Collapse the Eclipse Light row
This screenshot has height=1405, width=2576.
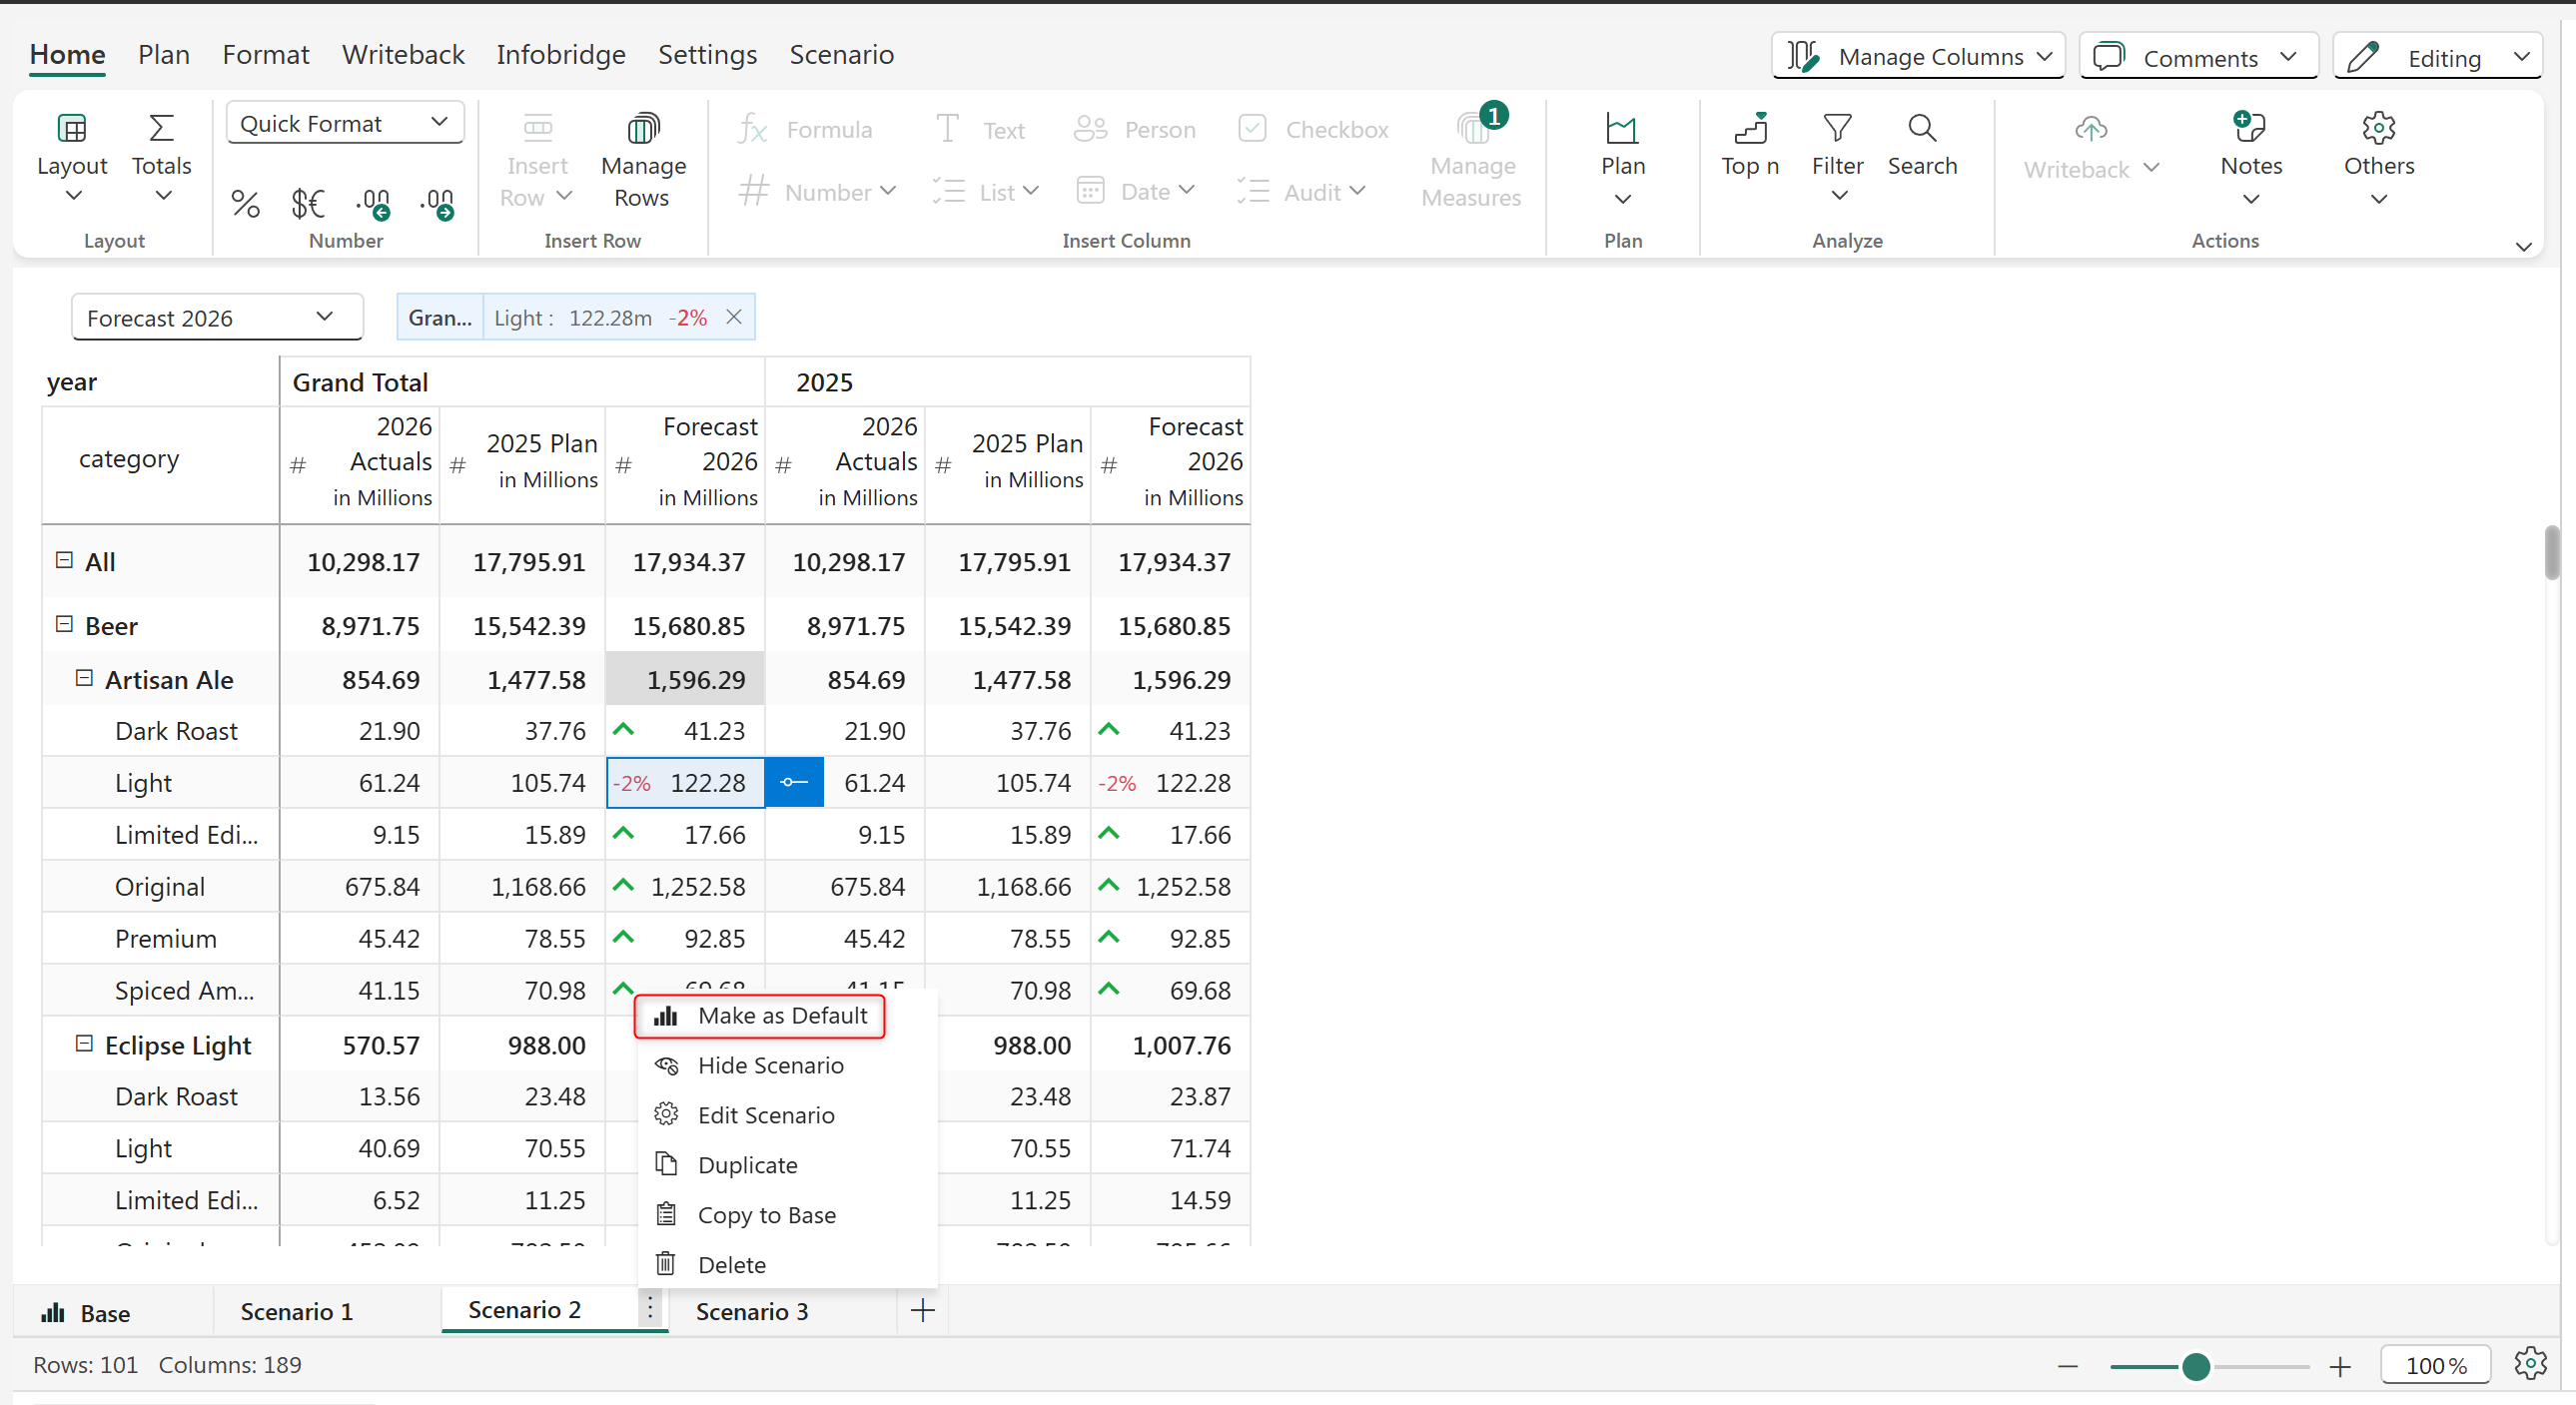[84, 1044]
